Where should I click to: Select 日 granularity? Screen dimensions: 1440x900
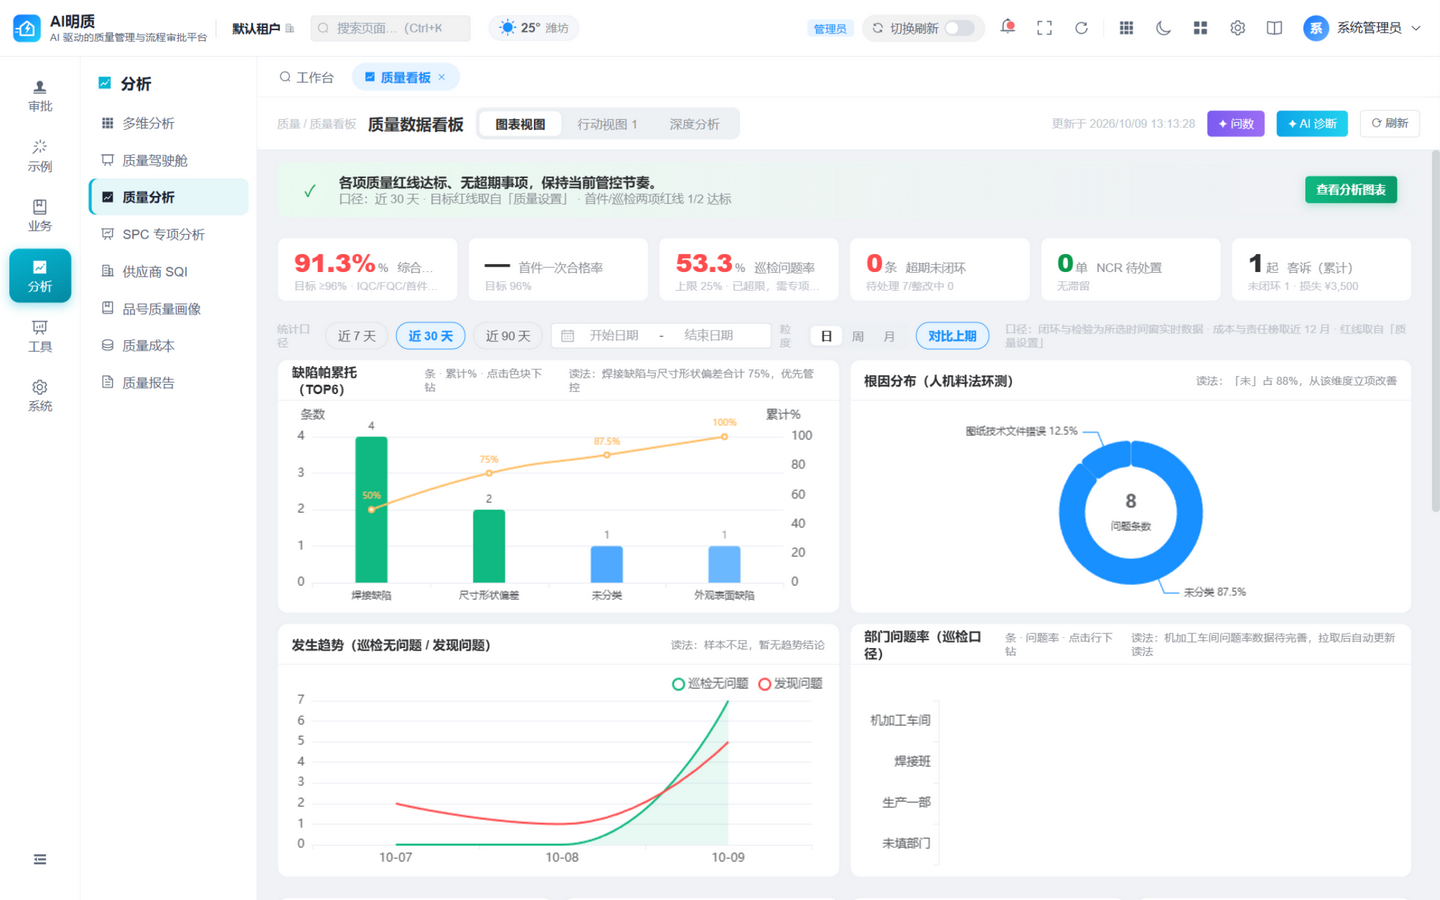click(x=826, y=336)
